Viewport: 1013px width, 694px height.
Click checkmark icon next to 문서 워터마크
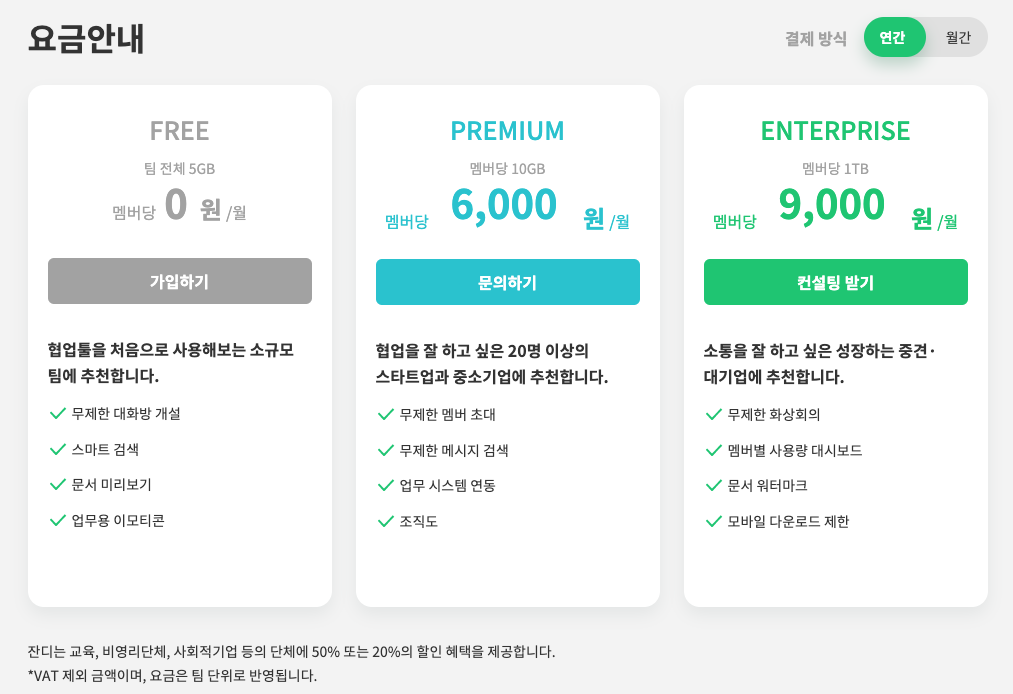714,485
